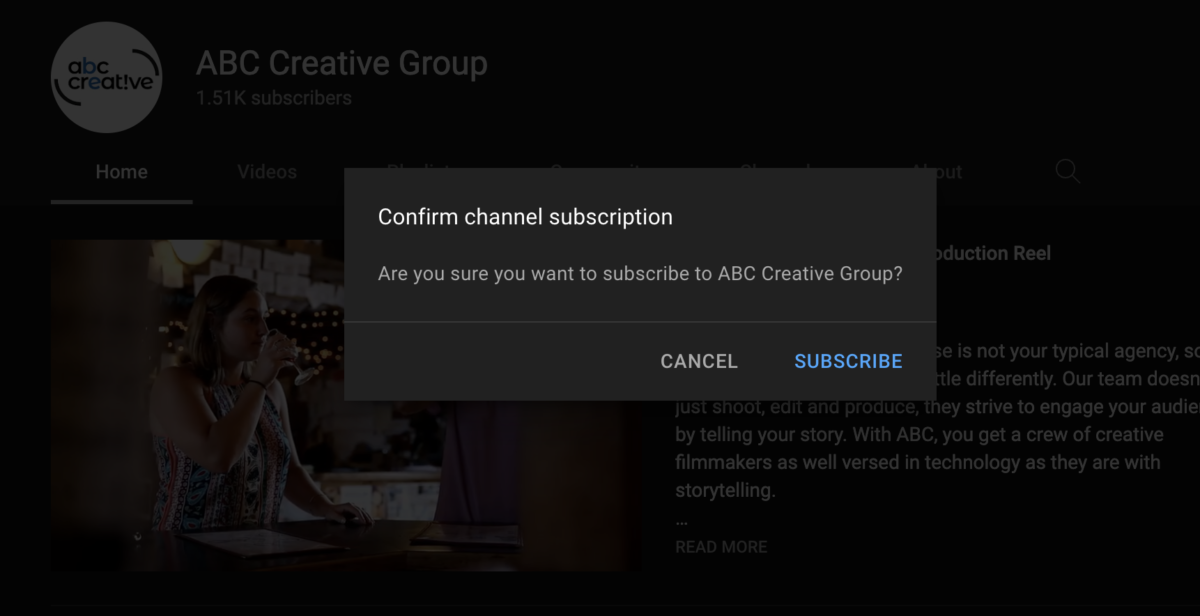Click the ellipsis above READ MORE
The image size is (1200, 616).
click(681, 520)
